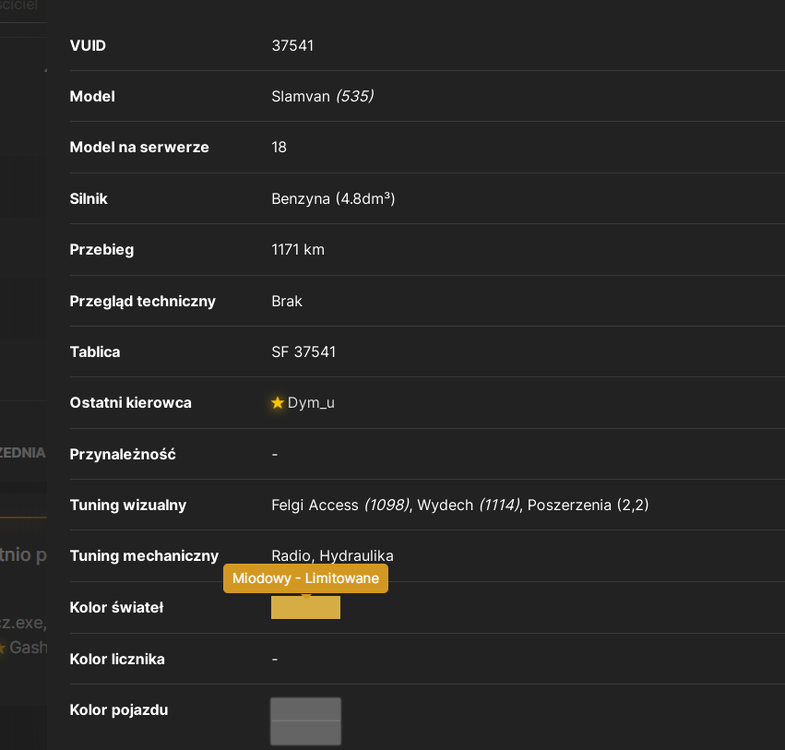This screenshot has height=750, width=785.
Task: Click the Radio, Hydraulika mechanical tuning value
Action: point(332,556)
